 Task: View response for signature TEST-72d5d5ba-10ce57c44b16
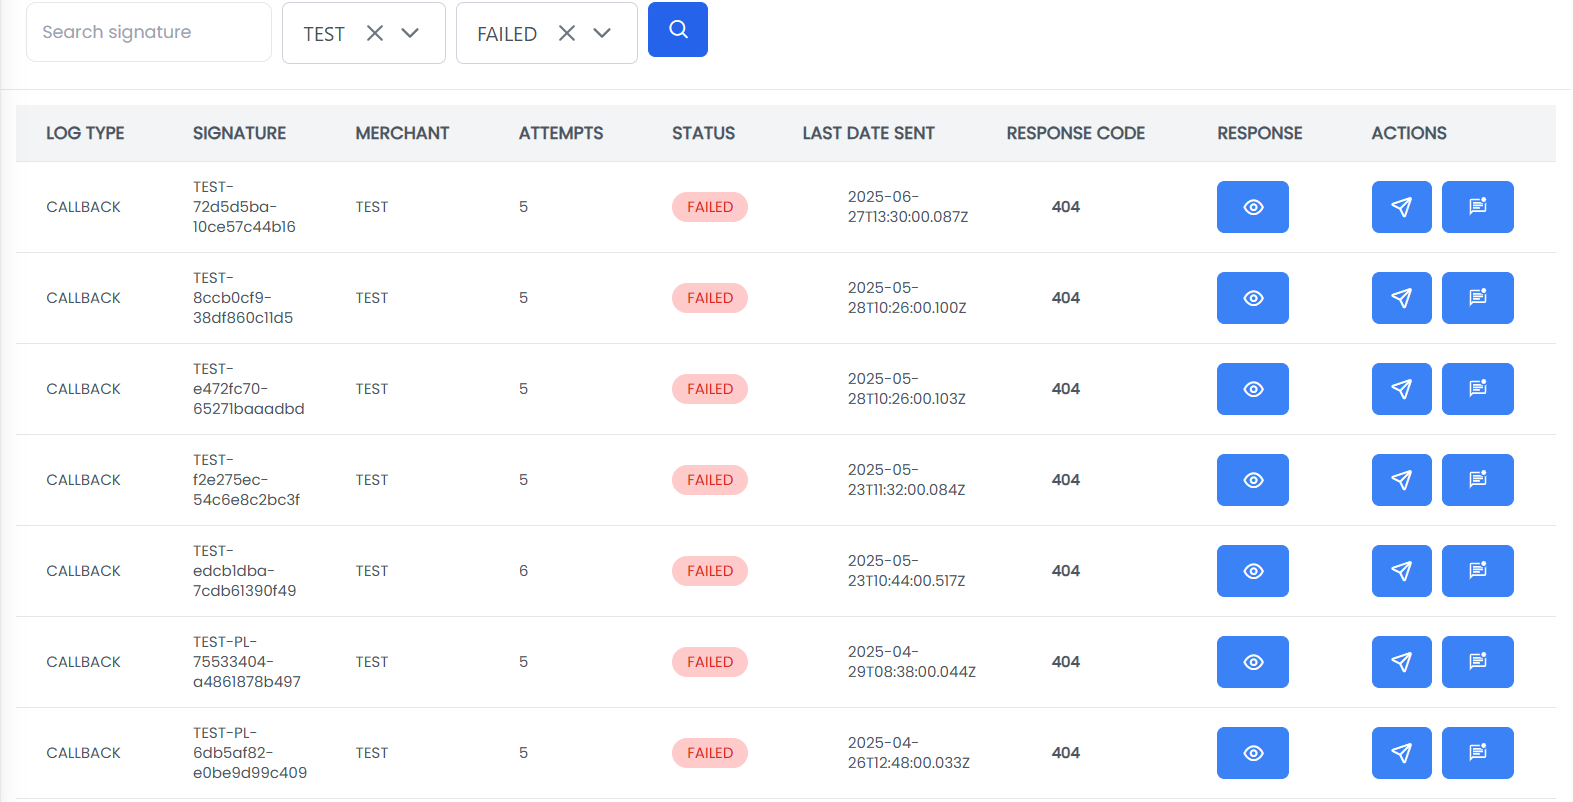pos(1253,207)
